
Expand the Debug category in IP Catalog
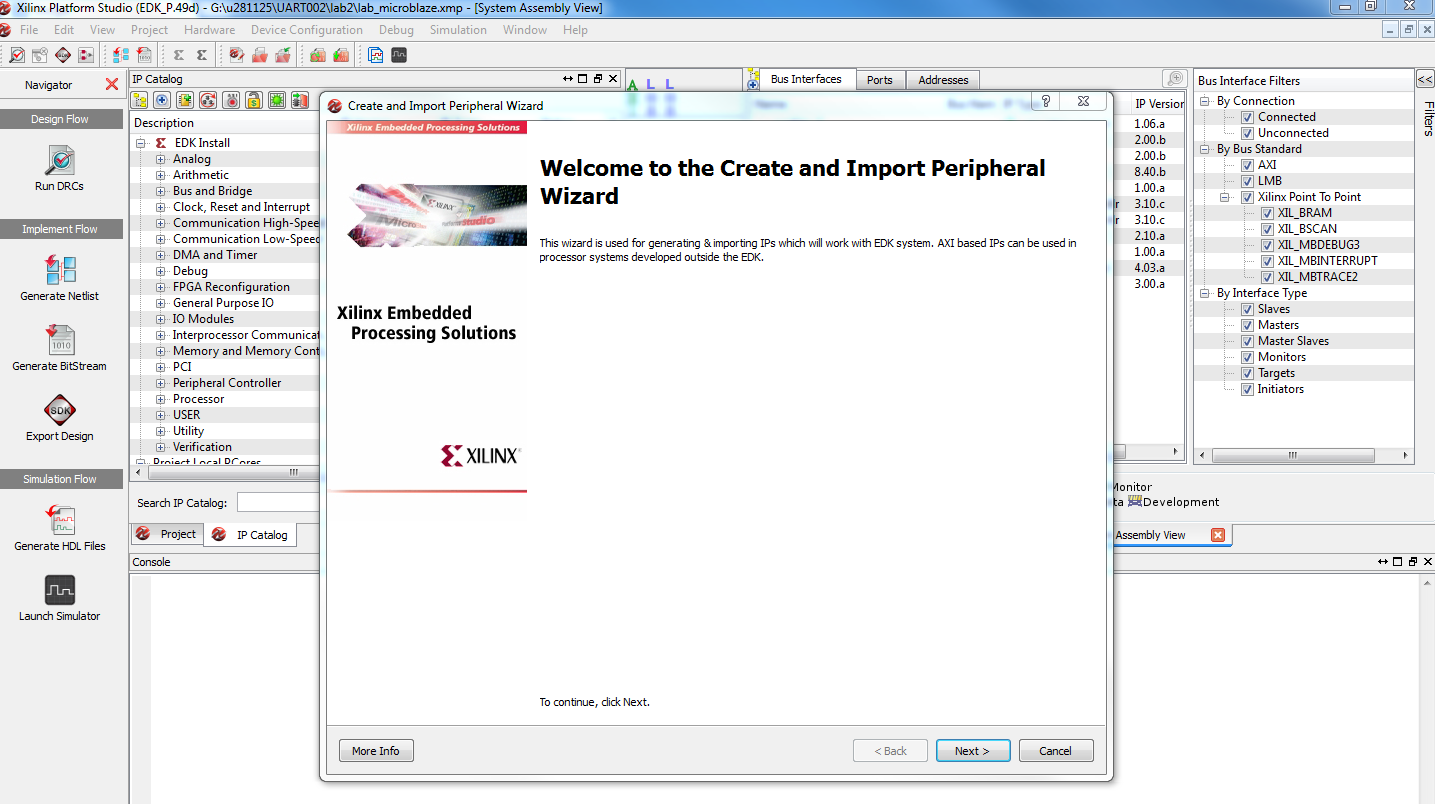tap(161, 271)
